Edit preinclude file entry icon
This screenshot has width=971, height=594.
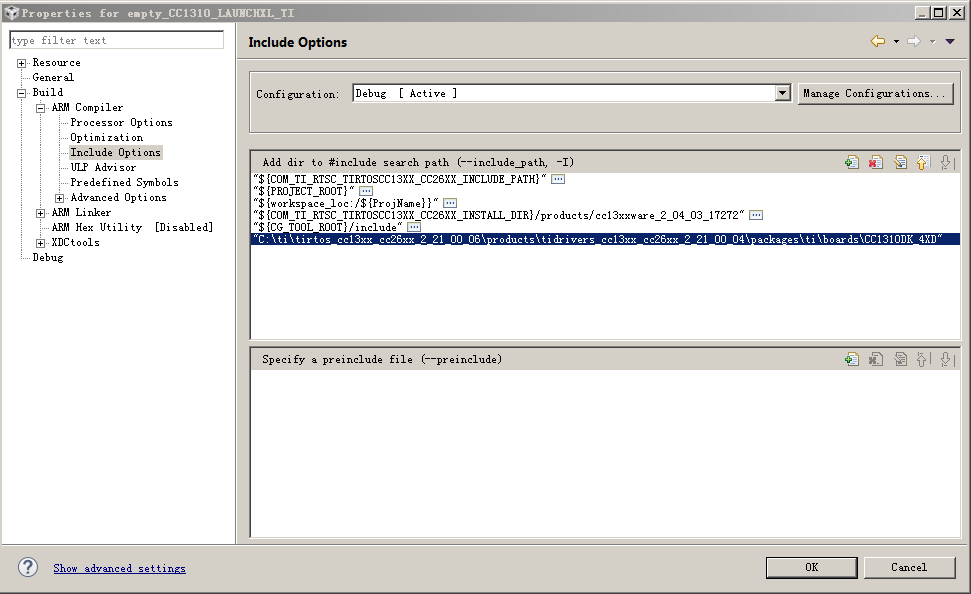click(x=900, y=359)
